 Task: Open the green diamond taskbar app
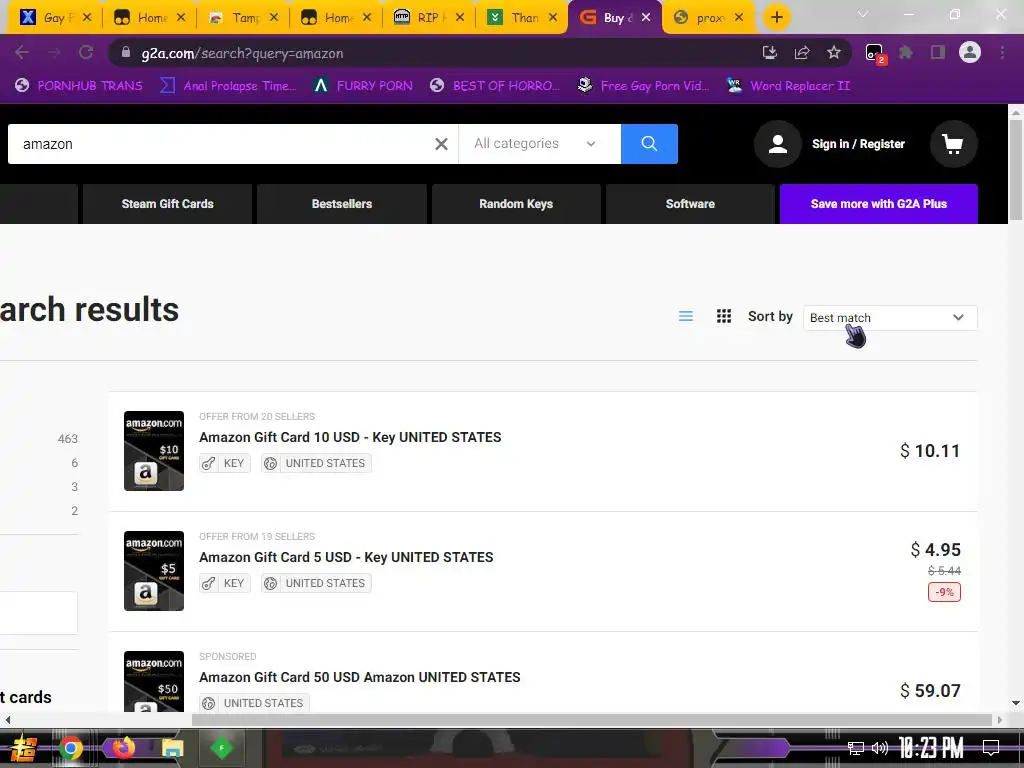click(221, 748)
